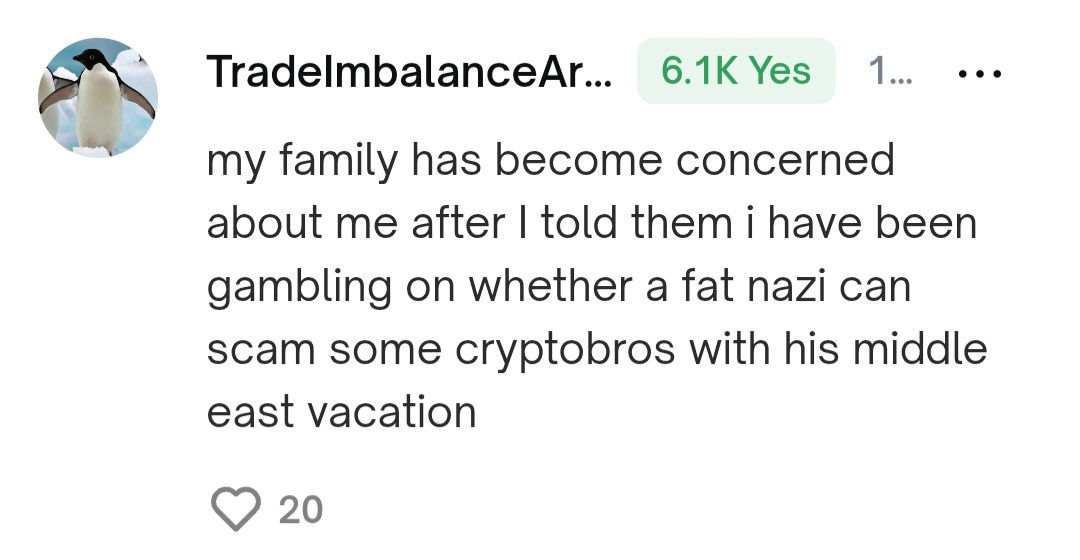Open TradeImbalanceAr... user profile
Viewport: 1080px width, 560px height.
412,72
